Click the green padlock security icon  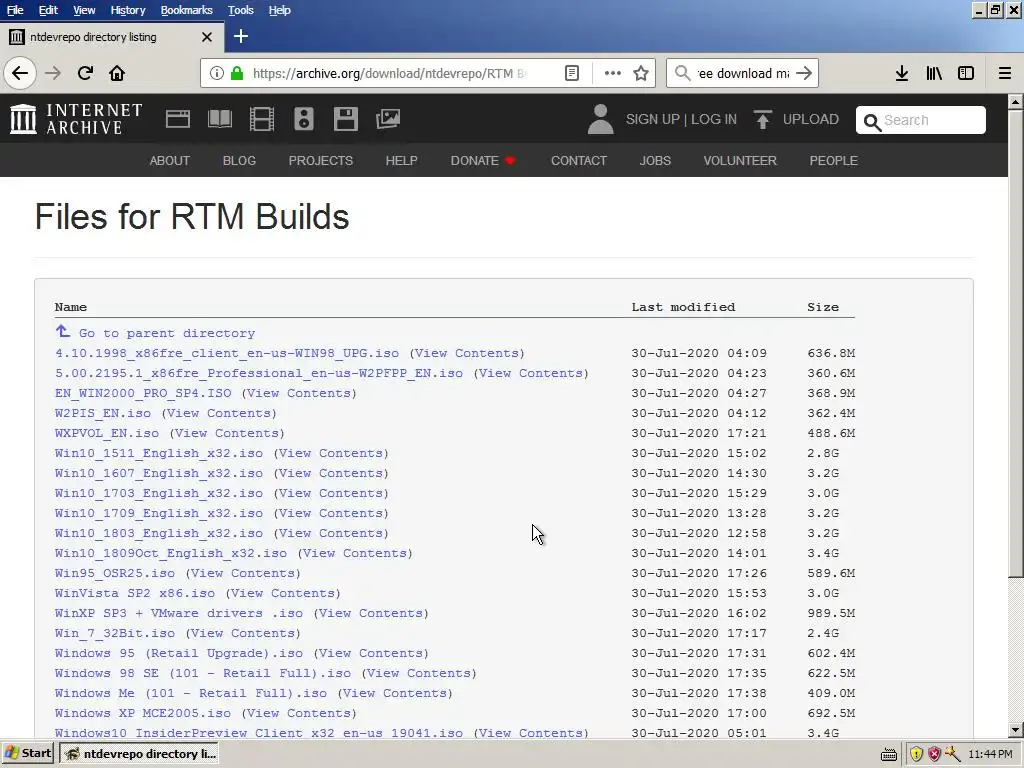coord(238,73)
